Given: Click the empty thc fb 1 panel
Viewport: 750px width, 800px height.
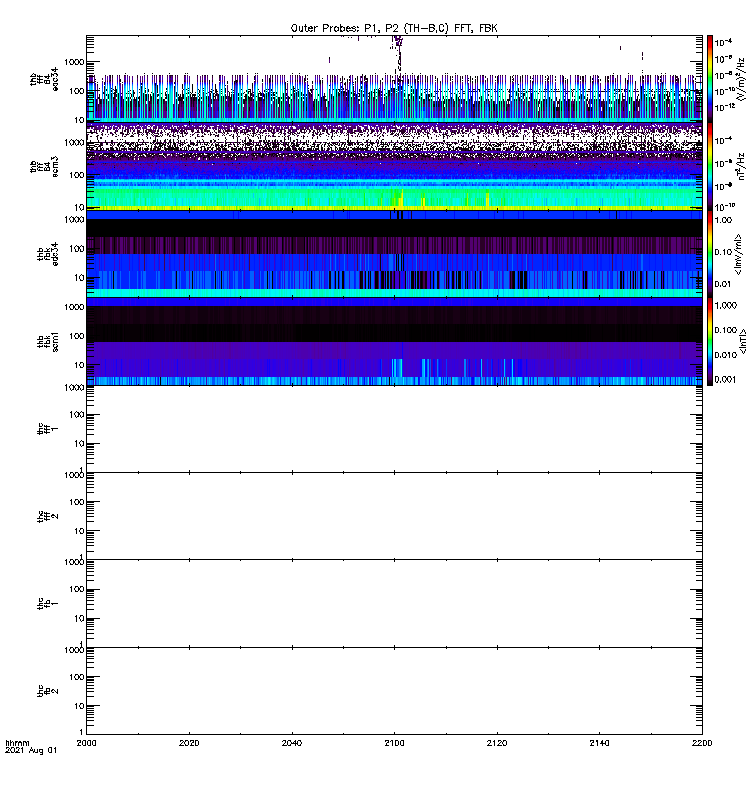Looking at the screenshot, I should coord(394,604).
